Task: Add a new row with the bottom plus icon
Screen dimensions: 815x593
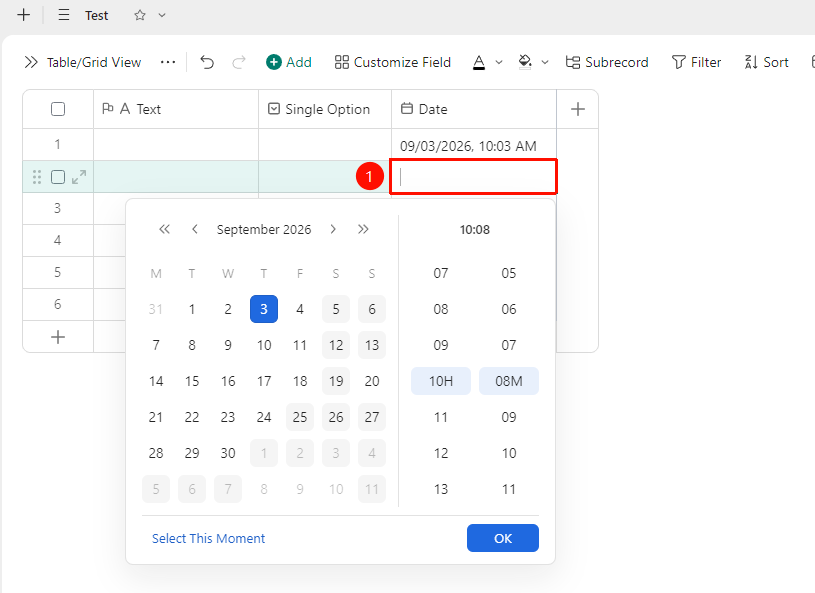Action: (58, 337)
